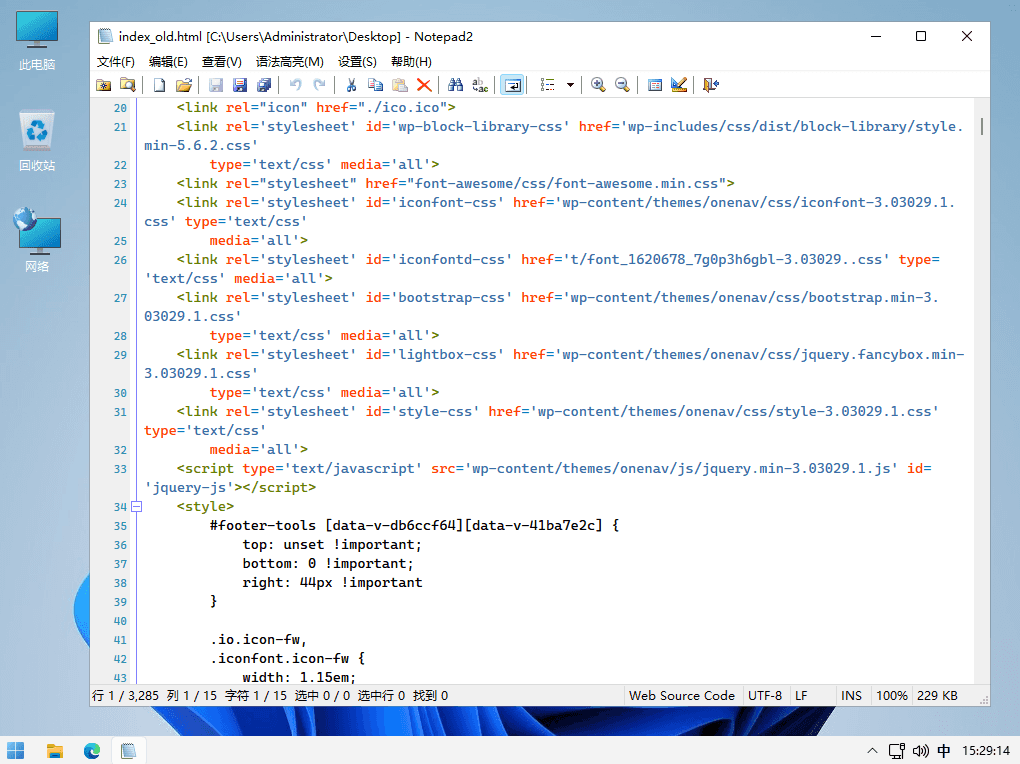Create a new blank document
This screenshot has width=1020, height=764.
click(x=159, y=85)
